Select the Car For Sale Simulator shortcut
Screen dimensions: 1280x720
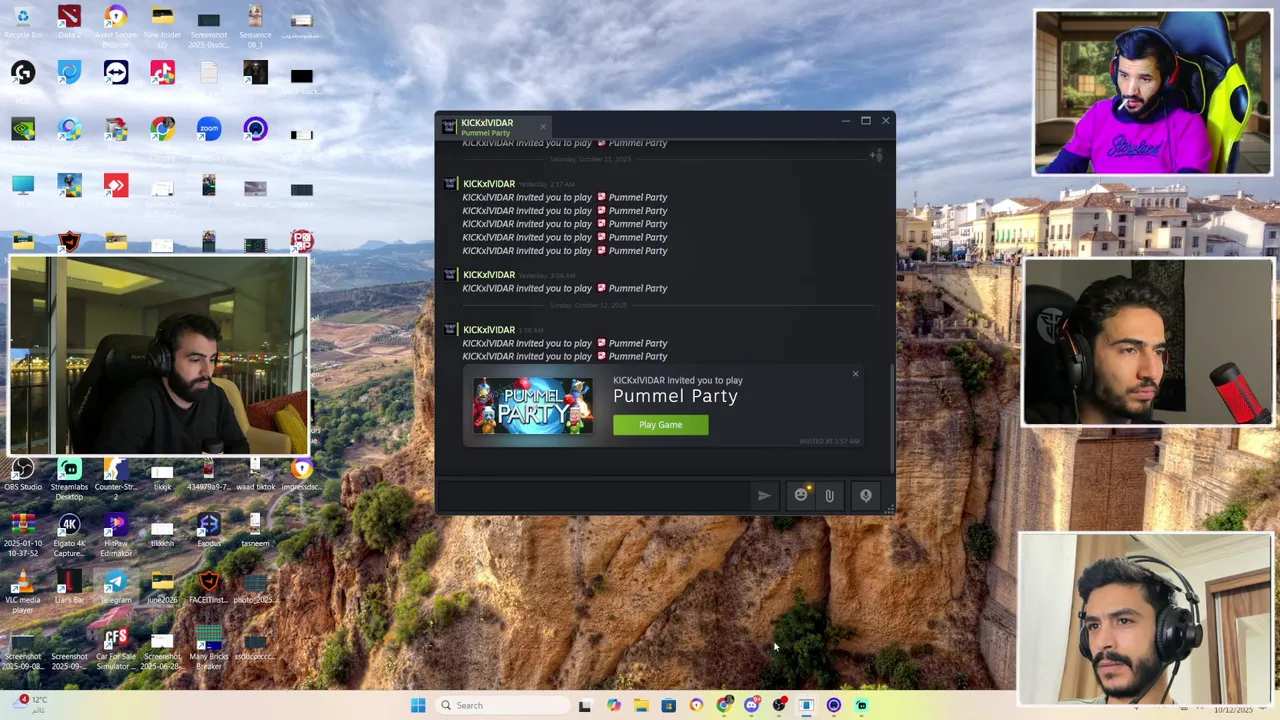click(x=116, y=648)
